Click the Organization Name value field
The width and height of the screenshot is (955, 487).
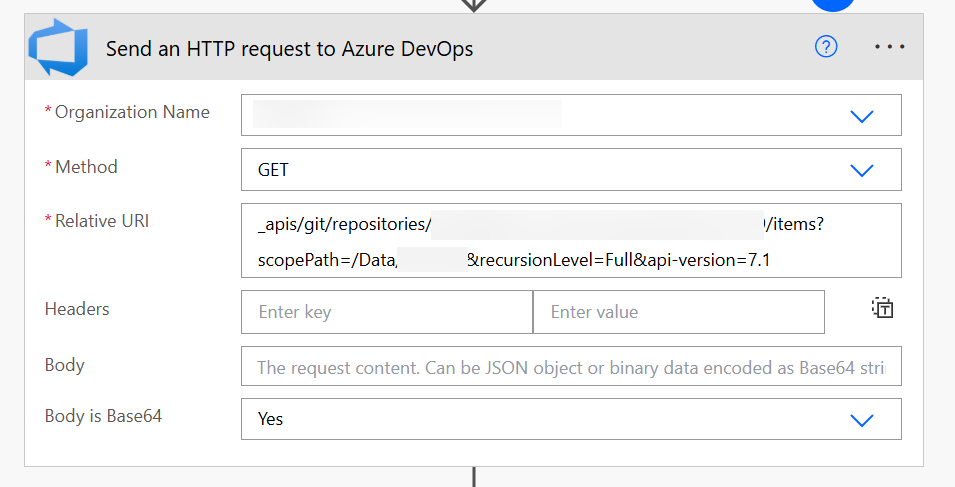(571, 115)
